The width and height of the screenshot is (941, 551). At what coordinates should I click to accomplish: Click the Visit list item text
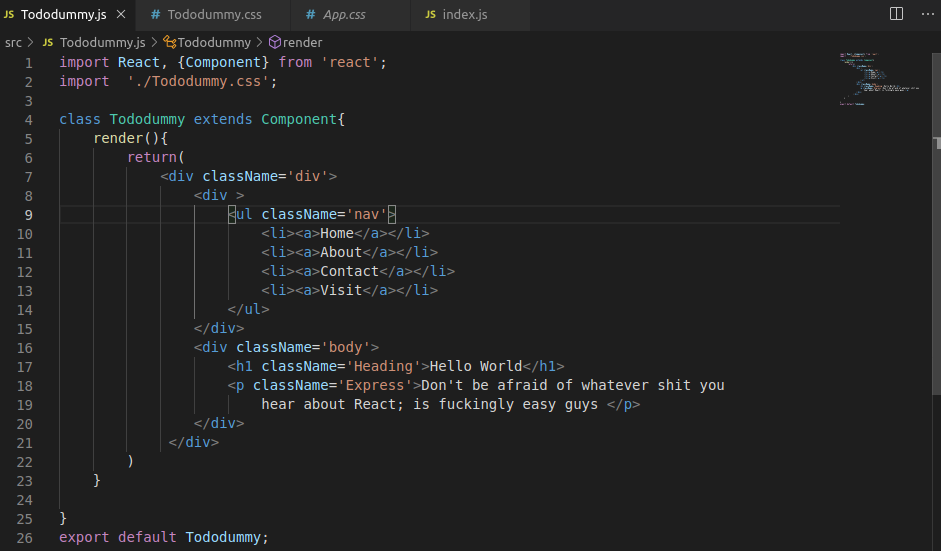pos(341,291)
